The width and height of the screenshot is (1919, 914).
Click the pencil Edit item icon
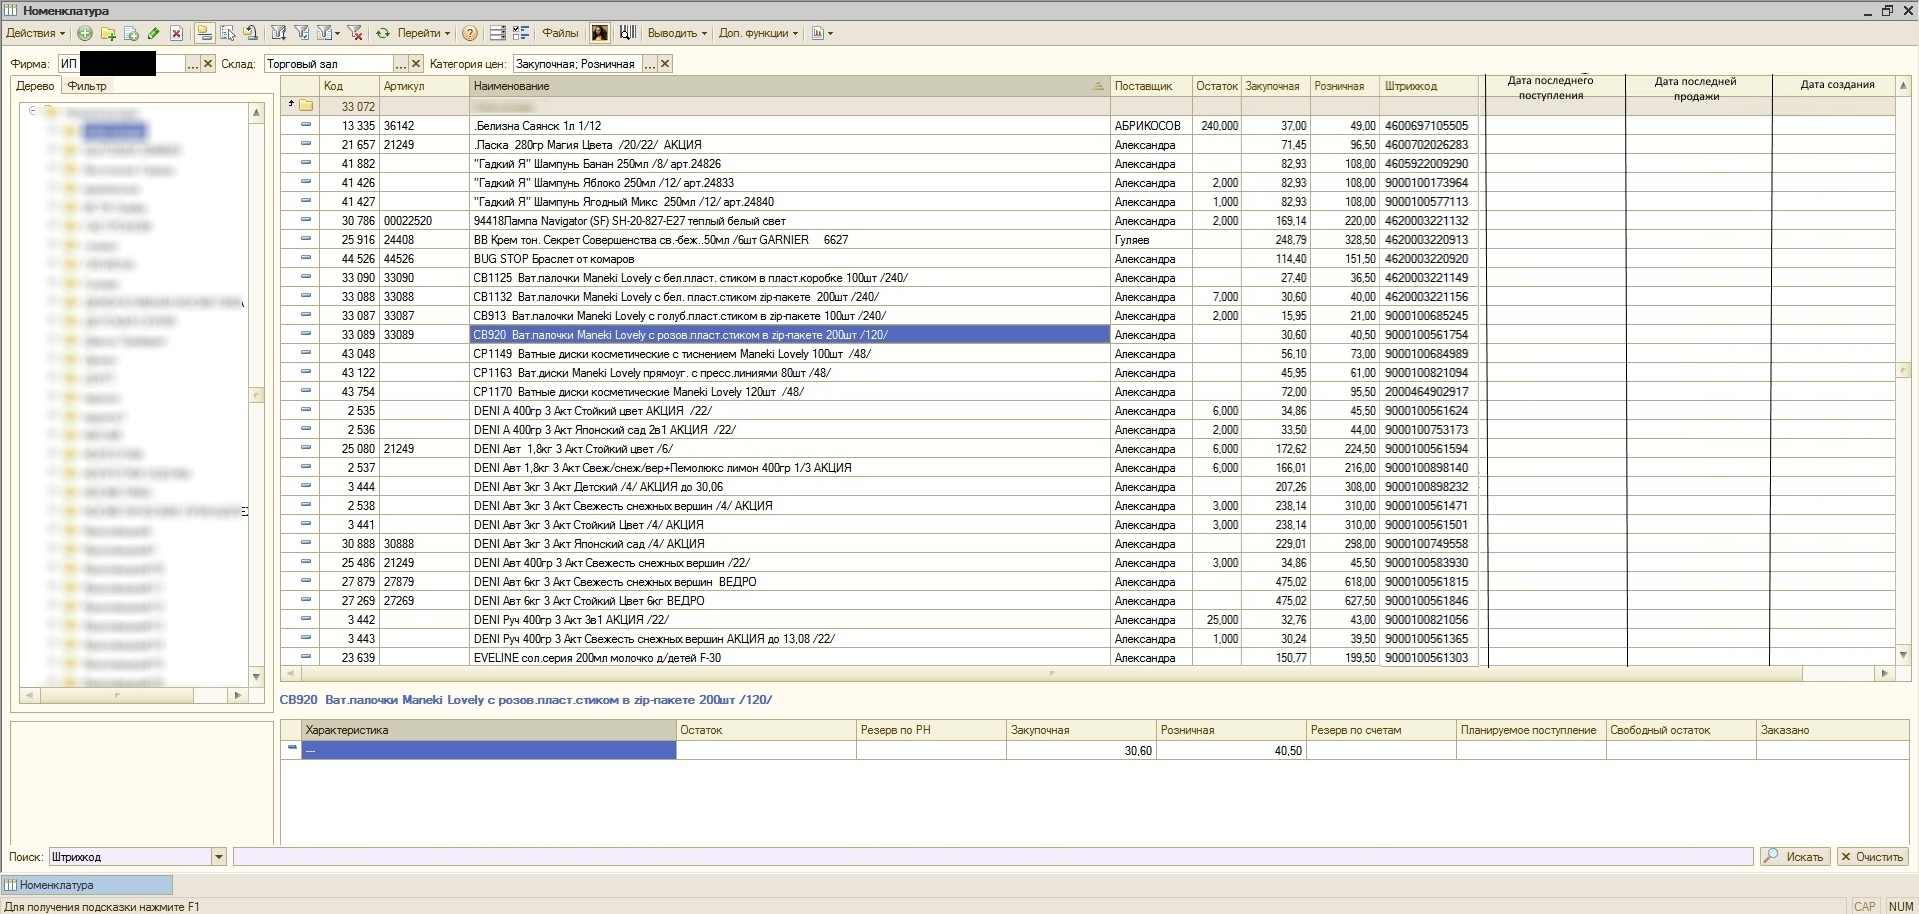tap(153, 33)
